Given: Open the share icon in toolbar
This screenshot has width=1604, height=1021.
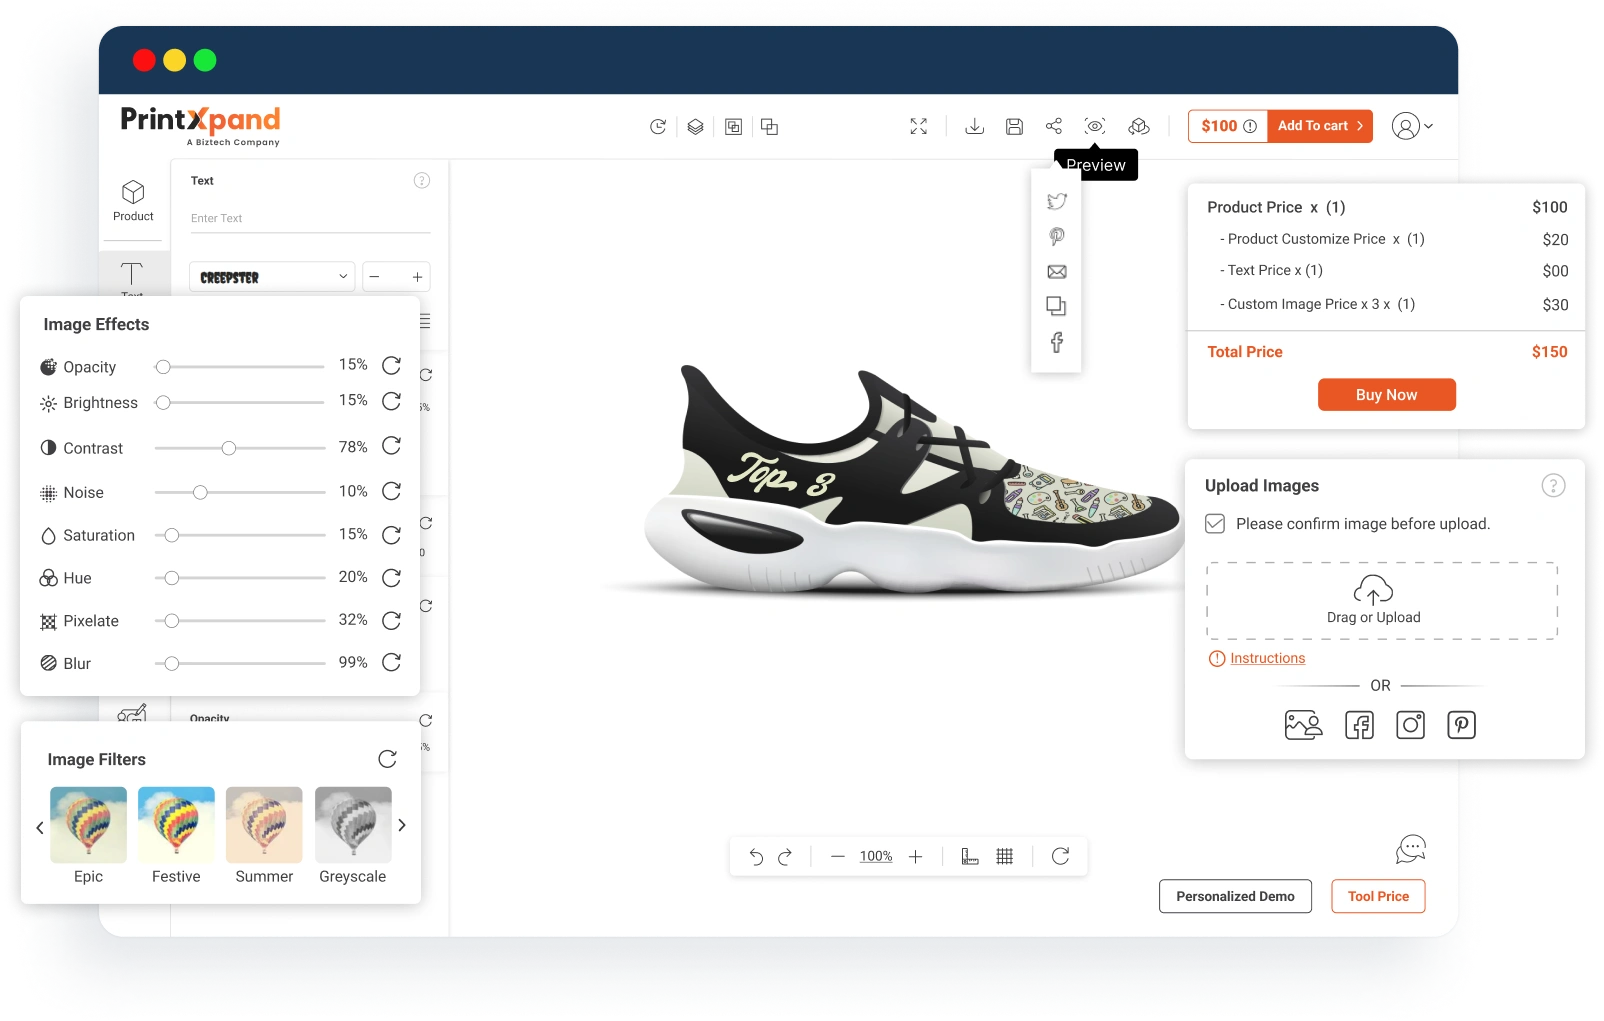Looking at the screenshot, I should (1054, 126).
